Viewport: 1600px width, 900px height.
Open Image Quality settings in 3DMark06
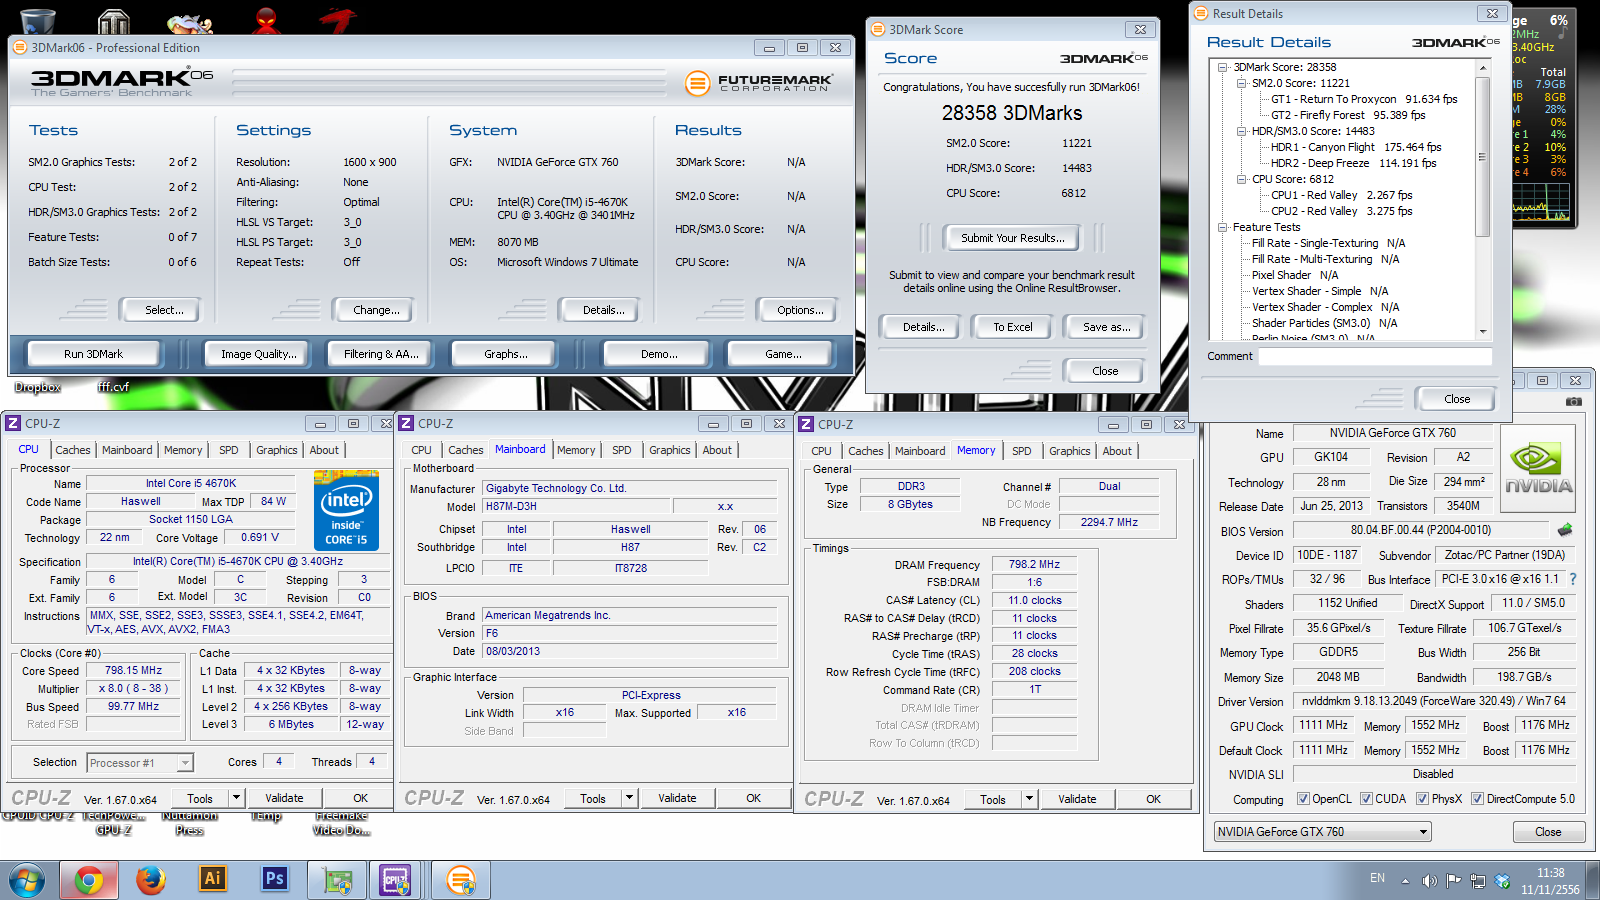click(x=259, y=354)
